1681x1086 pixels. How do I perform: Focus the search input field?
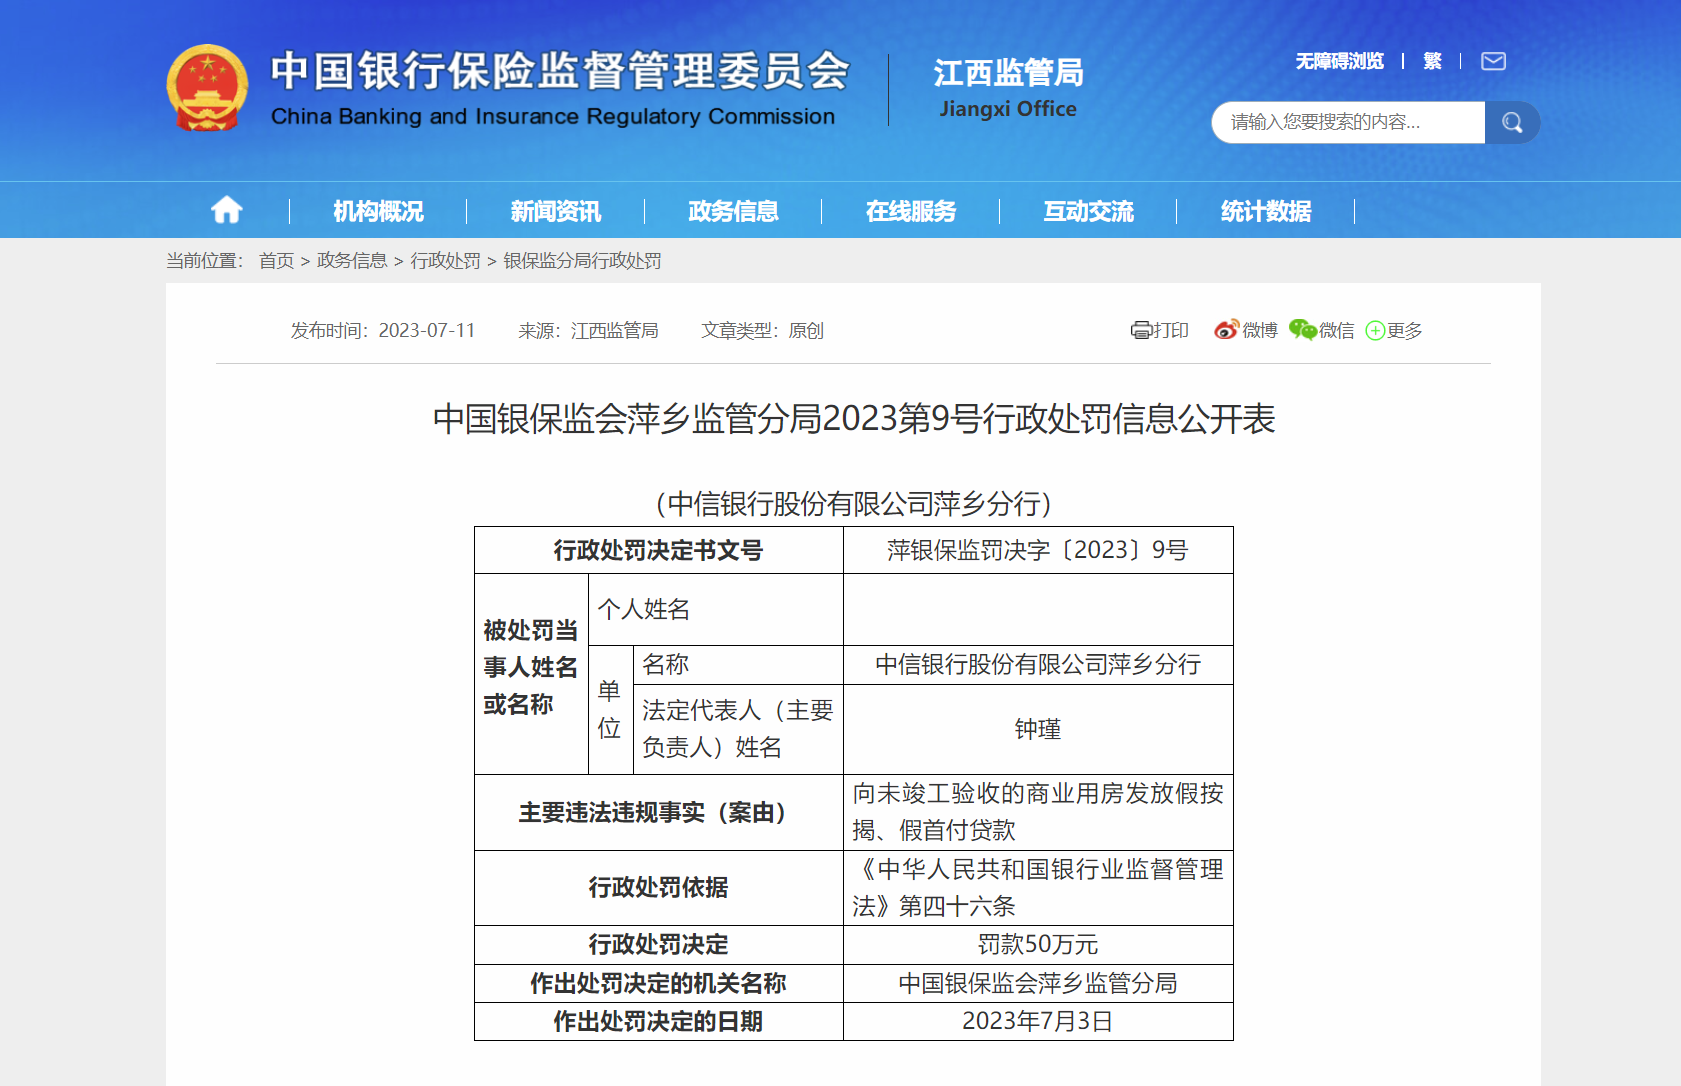click(1348, 122)
